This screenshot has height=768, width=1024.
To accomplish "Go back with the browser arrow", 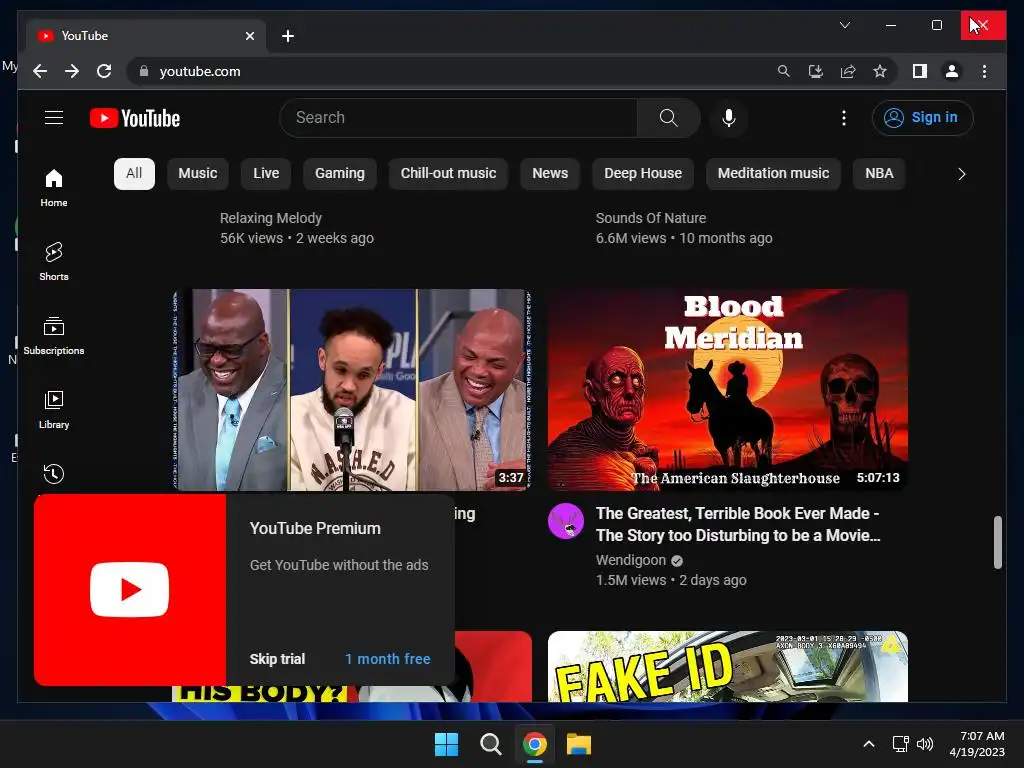I will 40,71.
